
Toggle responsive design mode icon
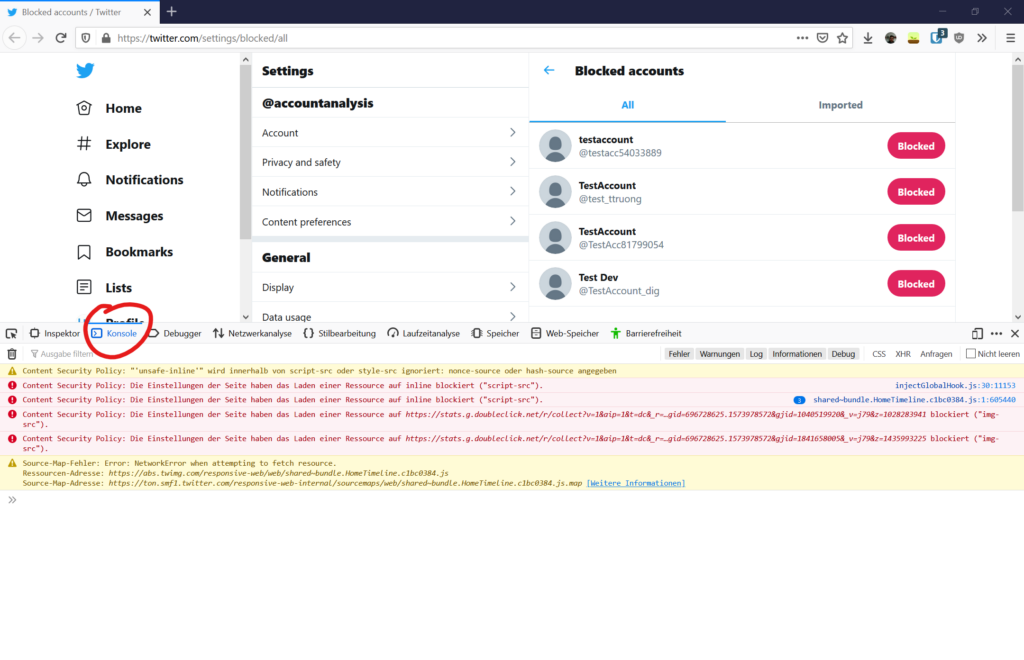coord(977,334)
